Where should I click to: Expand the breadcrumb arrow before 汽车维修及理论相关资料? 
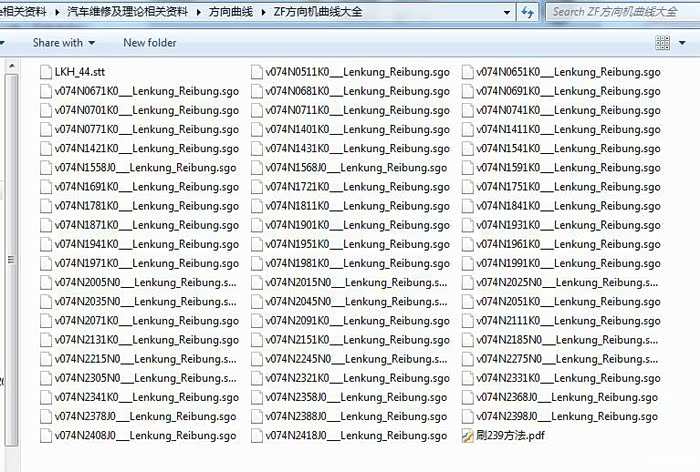click(x=57, y=13)
